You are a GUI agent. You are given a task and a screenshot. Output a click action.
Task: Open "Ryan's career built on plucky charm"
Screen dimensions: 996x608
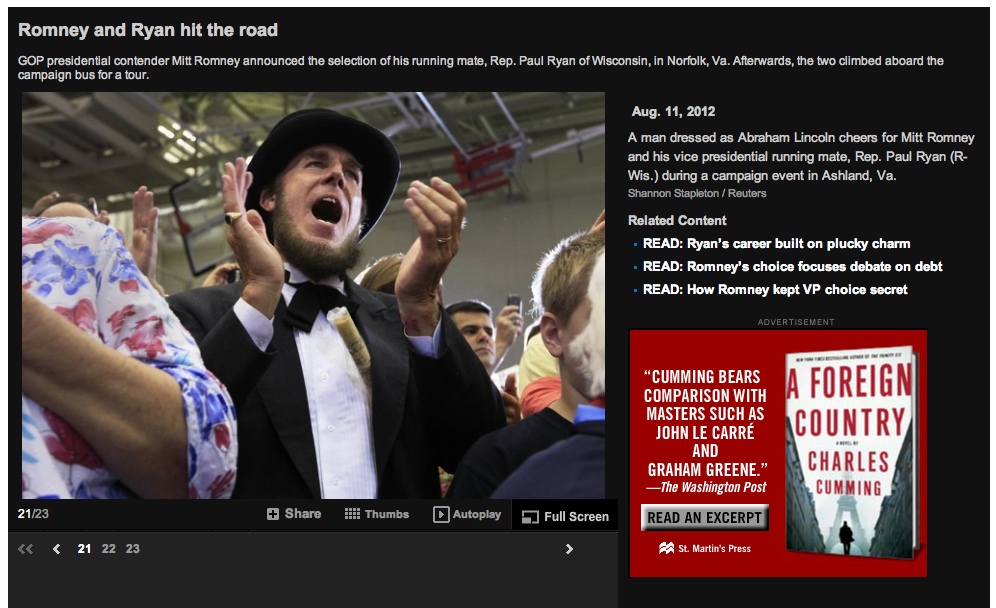click(776, 243)
